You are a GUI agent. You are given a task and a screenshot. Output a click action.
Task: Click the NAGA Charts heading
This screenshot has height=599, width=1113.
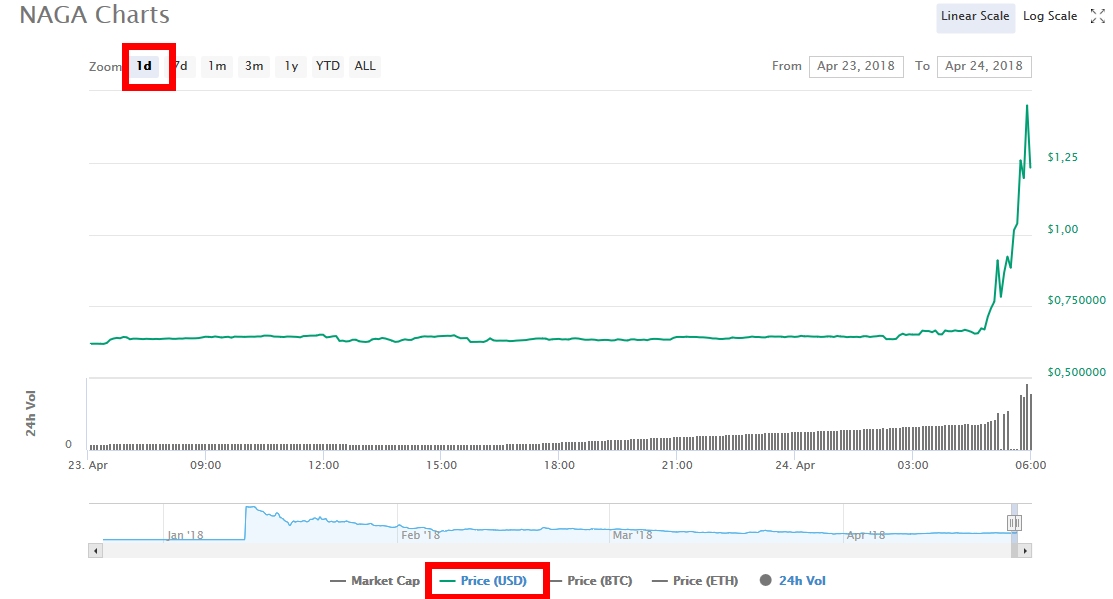(x=94, y=15)
